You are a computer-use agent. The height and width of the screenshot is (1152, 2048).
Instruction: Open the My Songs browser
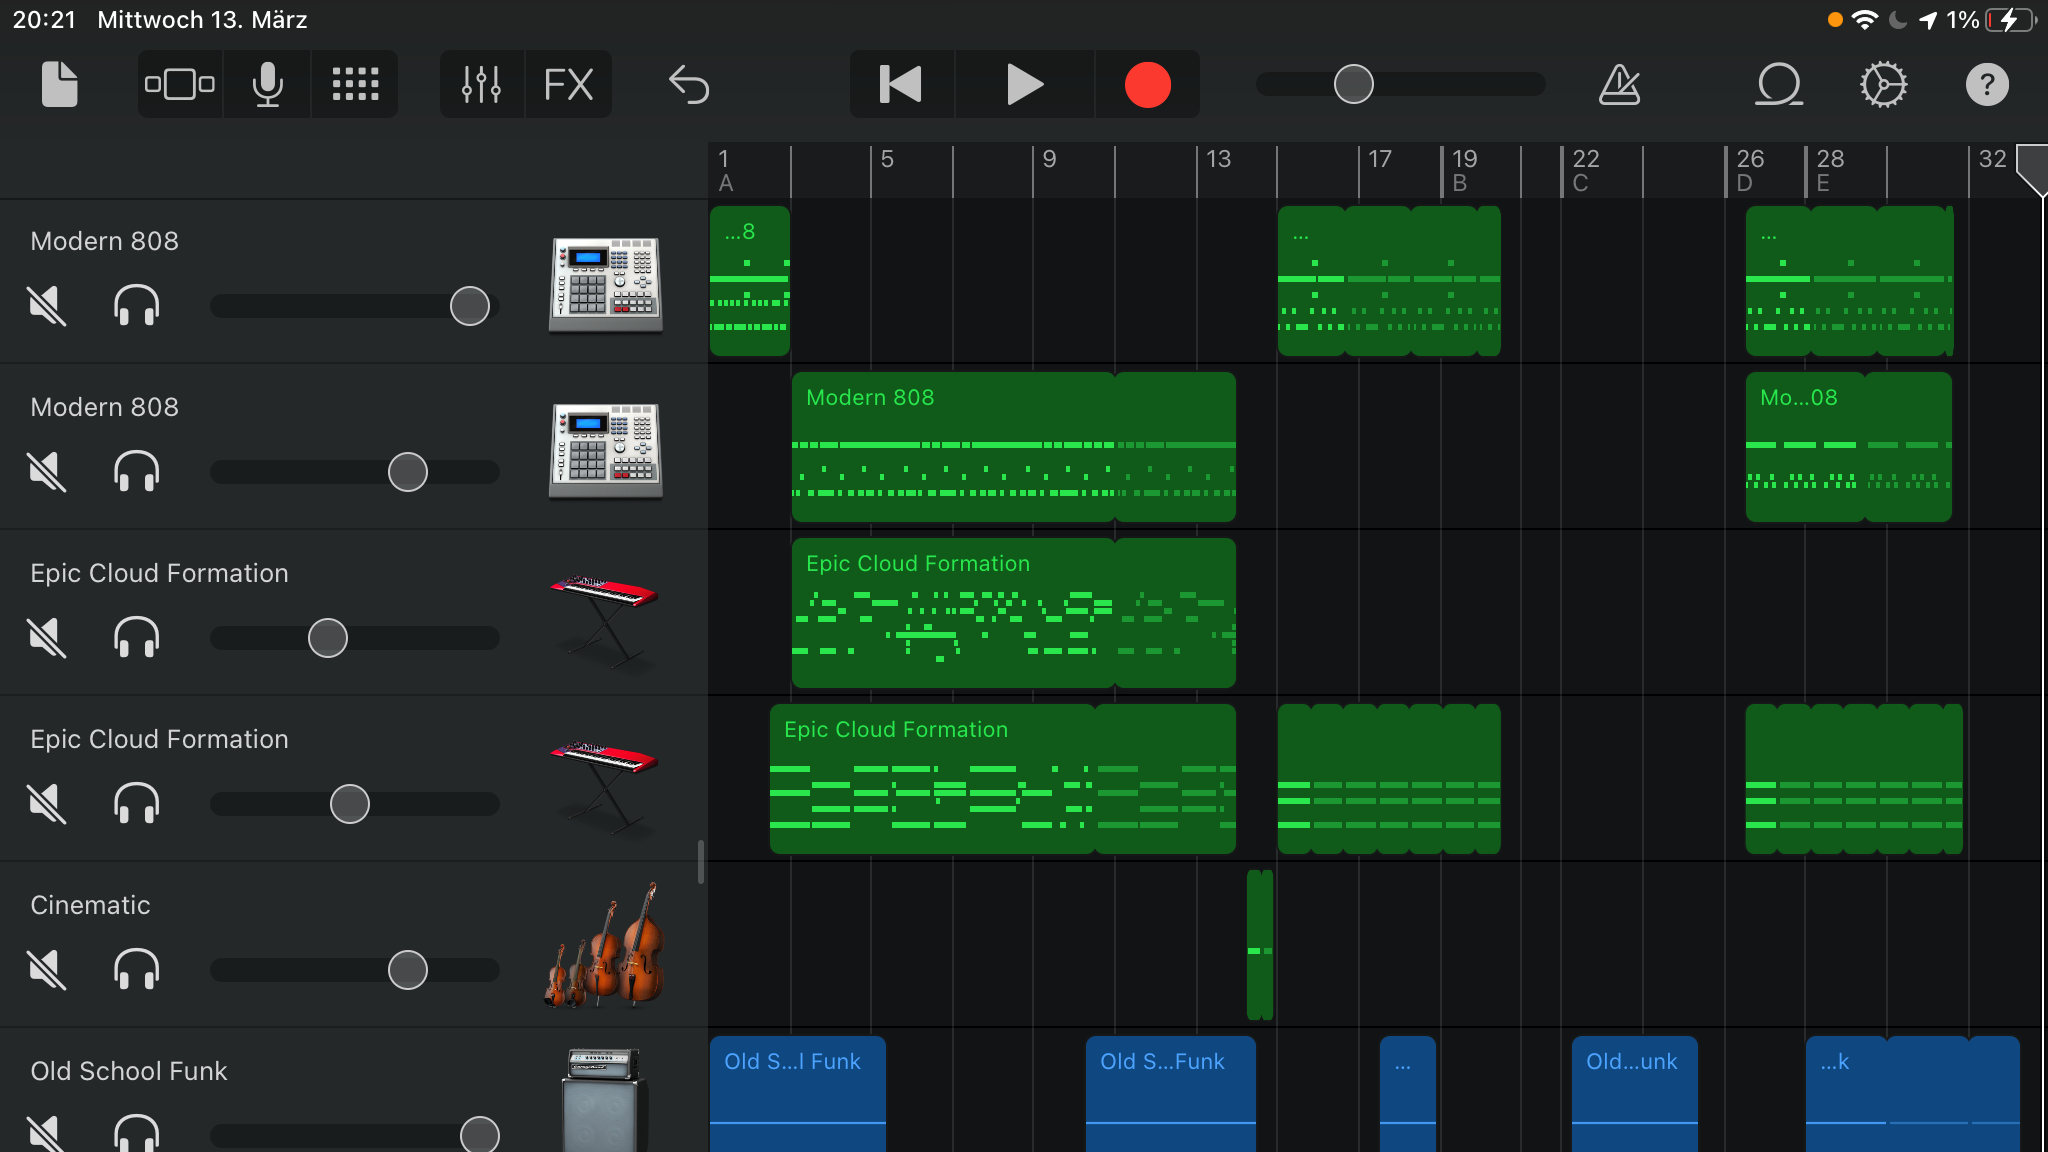pyautogui.click(x=59, y=85)
